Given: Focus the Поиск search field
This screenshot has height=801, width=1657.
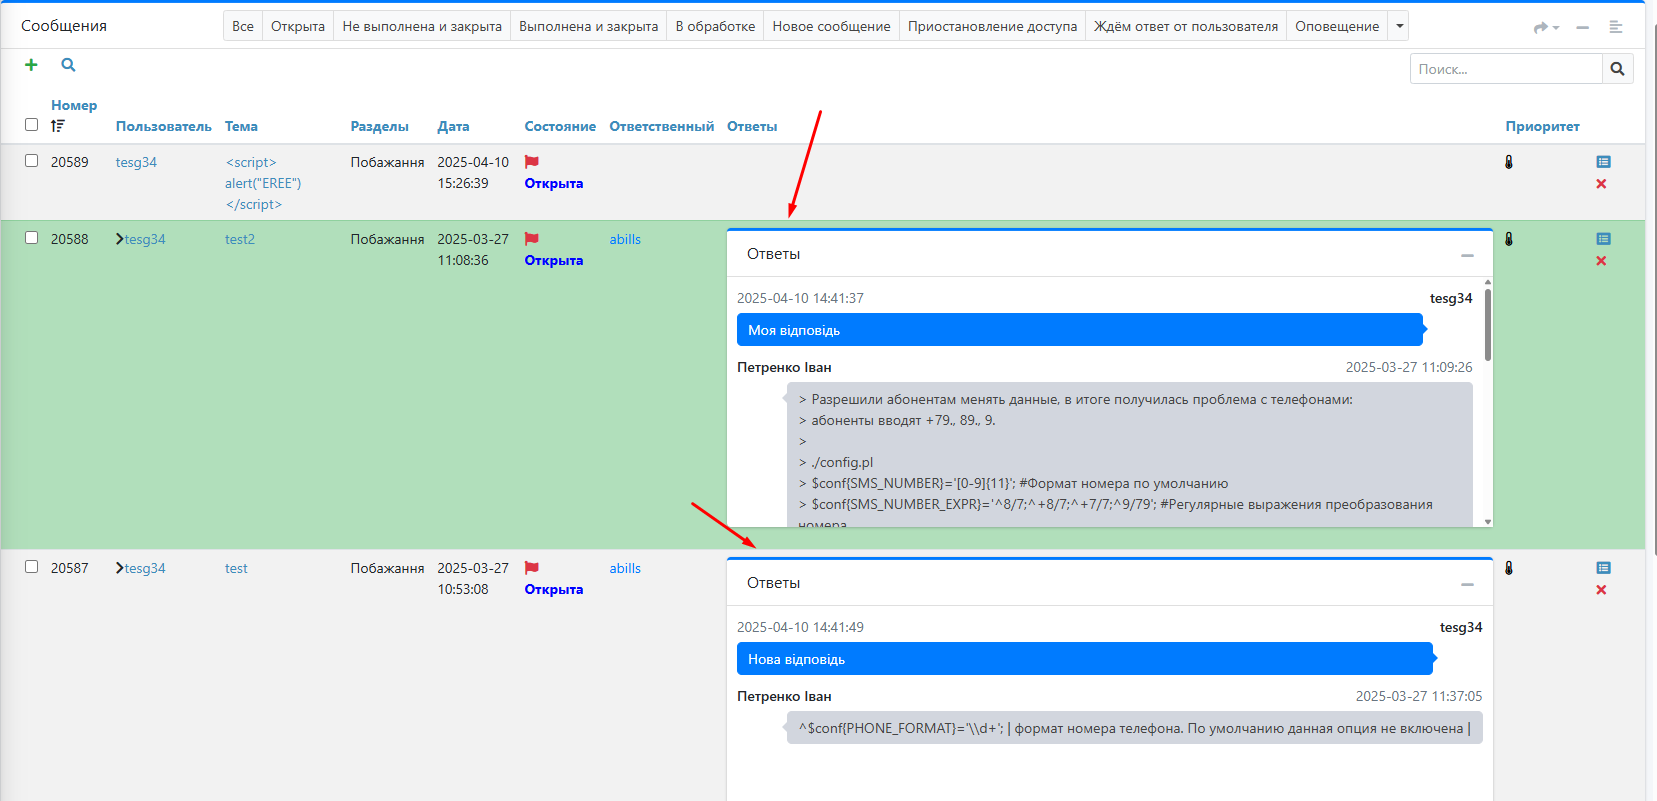Looking at the screenshot, I should tap(1506, 69).
